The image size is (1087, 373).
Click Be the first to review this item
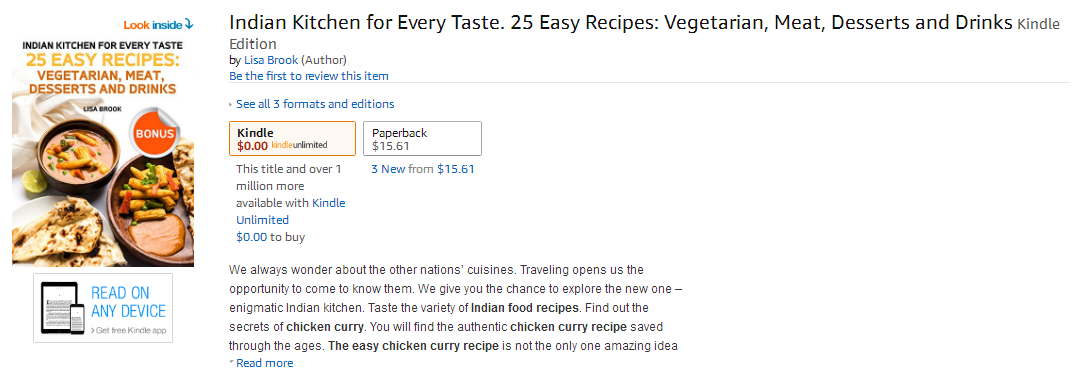(x=309, y=76)
